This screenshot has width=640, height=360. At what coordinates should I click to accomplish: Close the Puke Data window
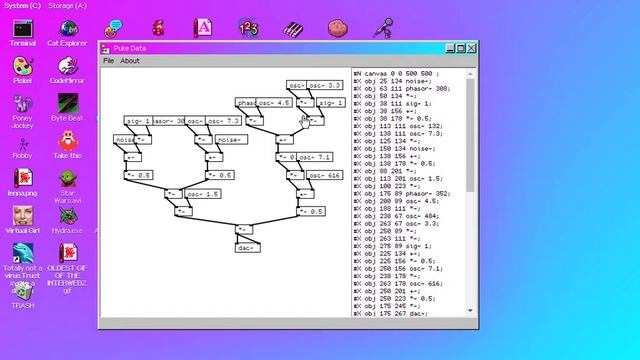tap(471, 49)
